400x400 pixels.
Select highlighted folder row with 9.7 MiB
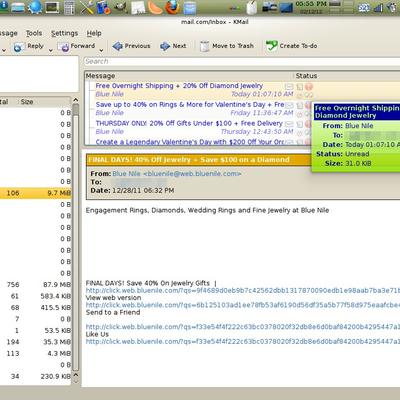[x=35, y=193]
